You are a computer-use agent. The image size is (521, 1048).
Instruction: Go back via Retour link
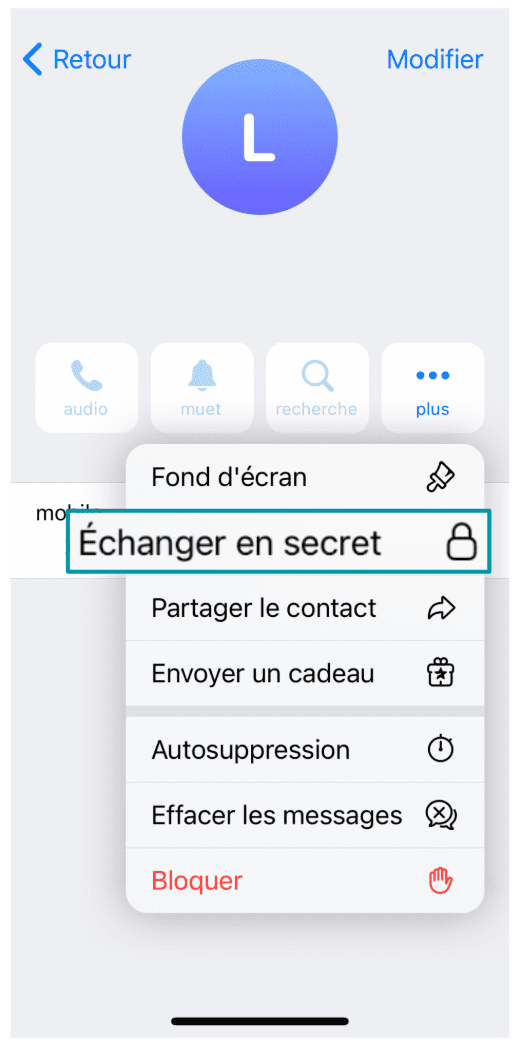coord(77,59)
